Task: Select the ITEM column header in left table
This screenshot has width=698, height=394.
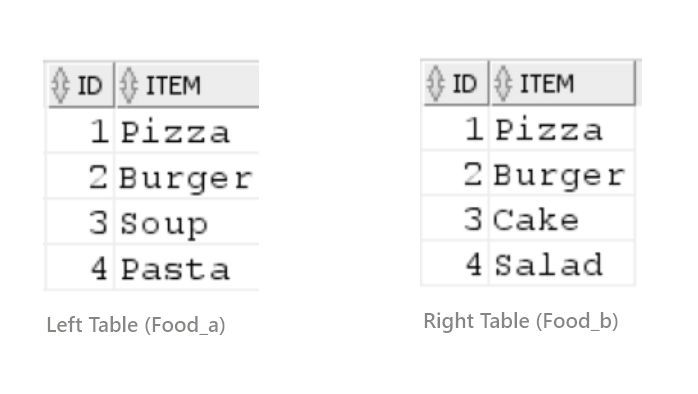Action: [x=187, y=85]
